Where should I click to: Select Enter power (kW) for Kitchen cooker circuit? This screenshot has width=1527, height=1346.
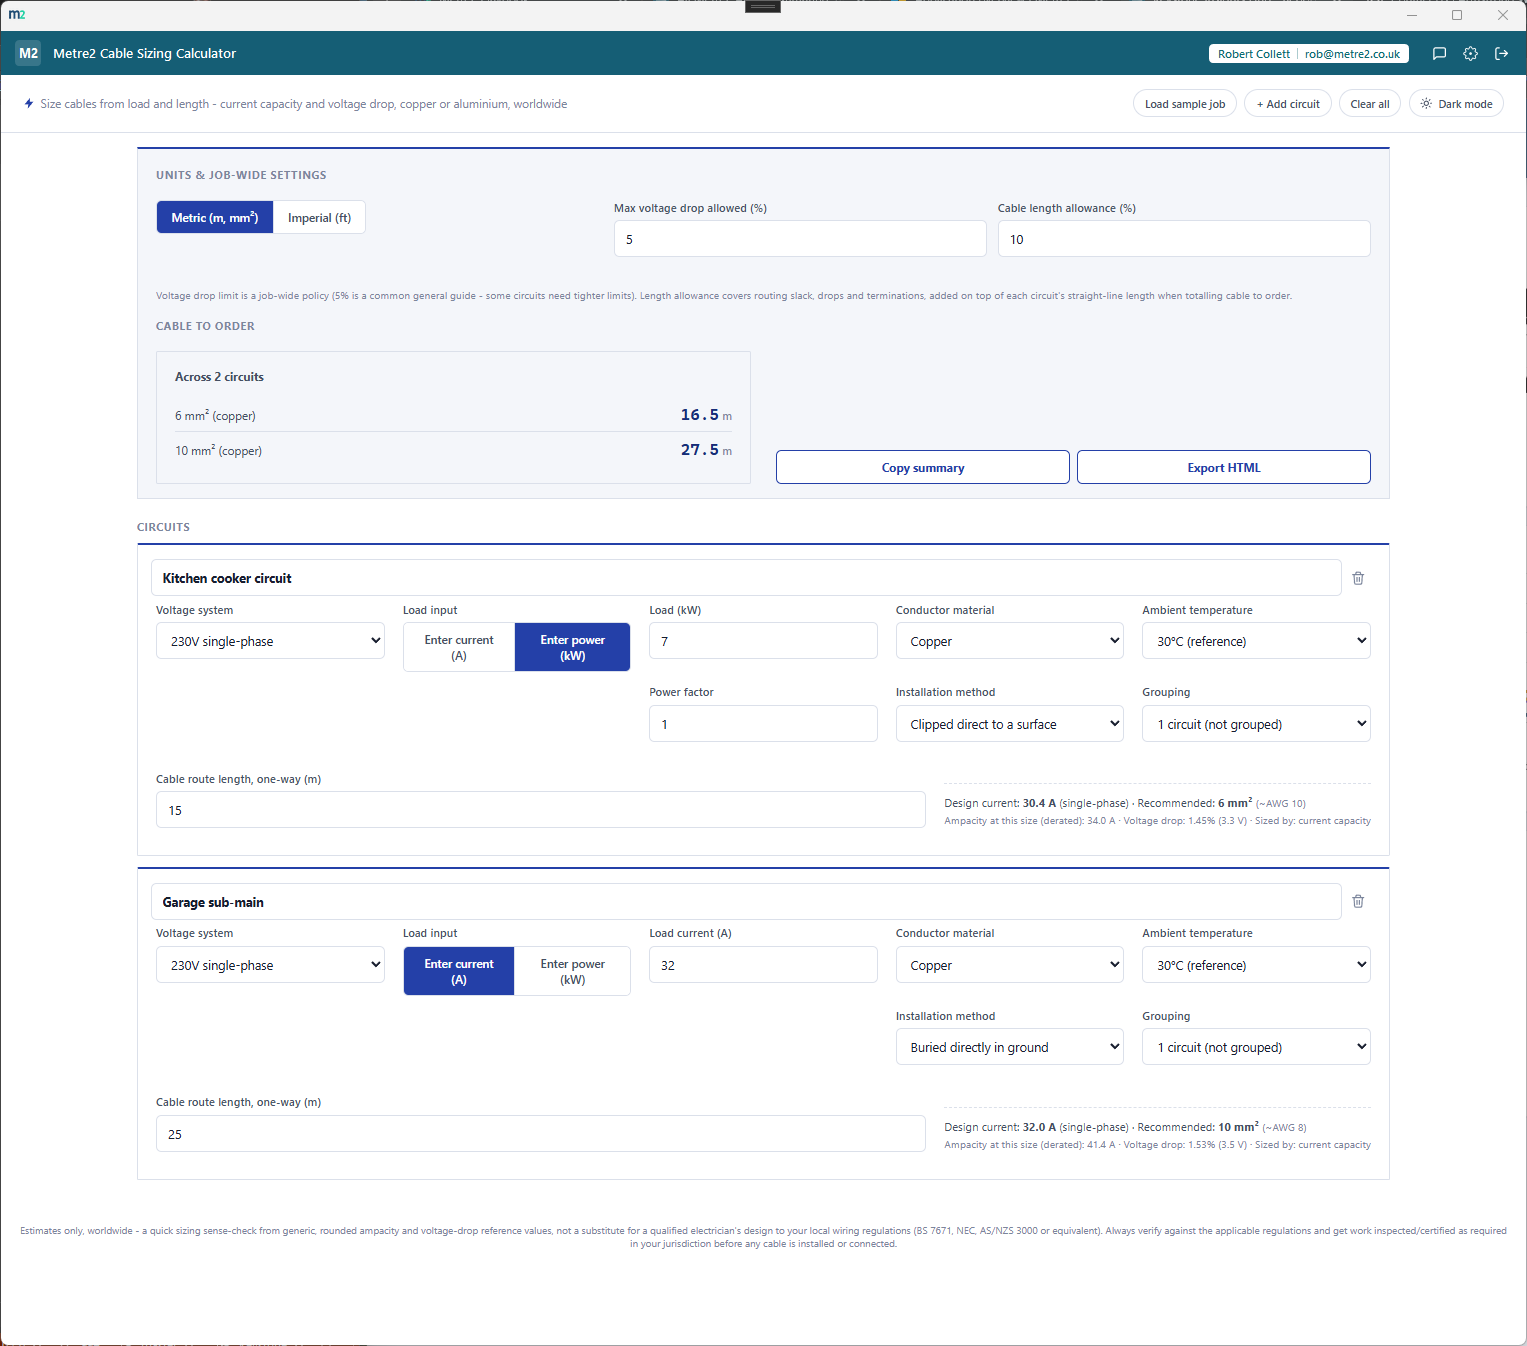(572, 647)
